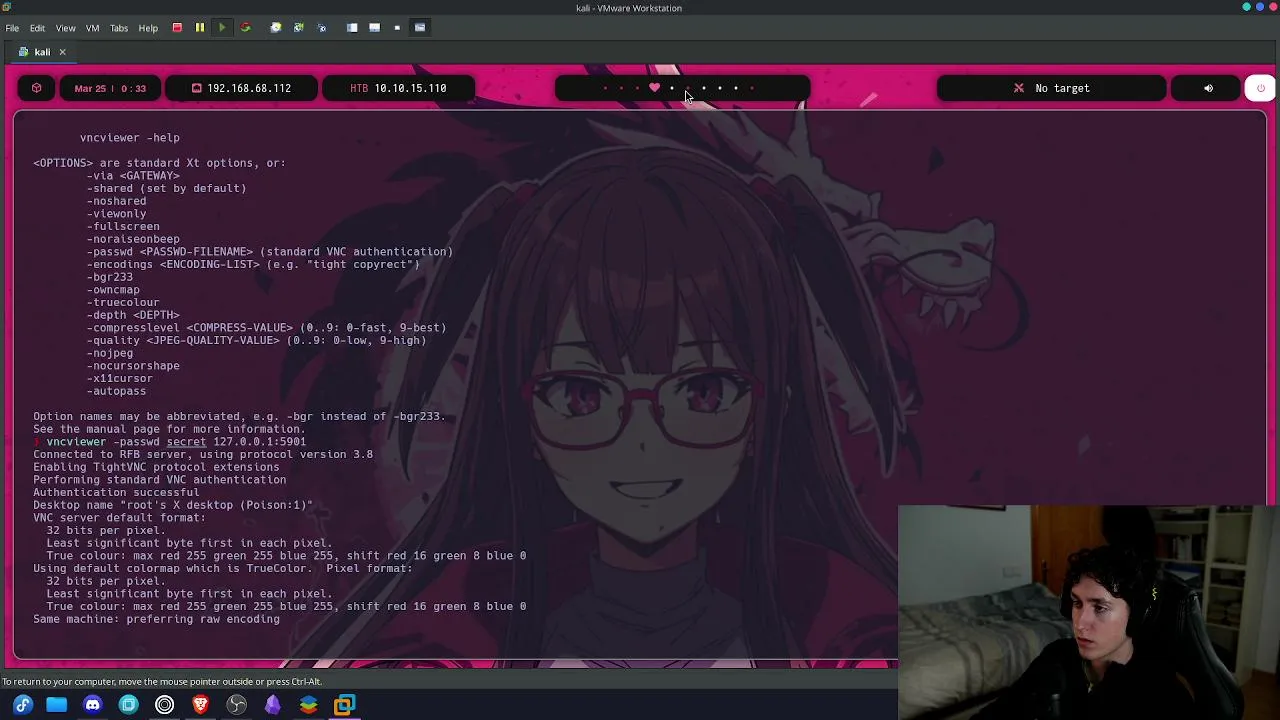Click the cube launcher icon in the Kali bar
1280x720 pixels.
[37, 88]
